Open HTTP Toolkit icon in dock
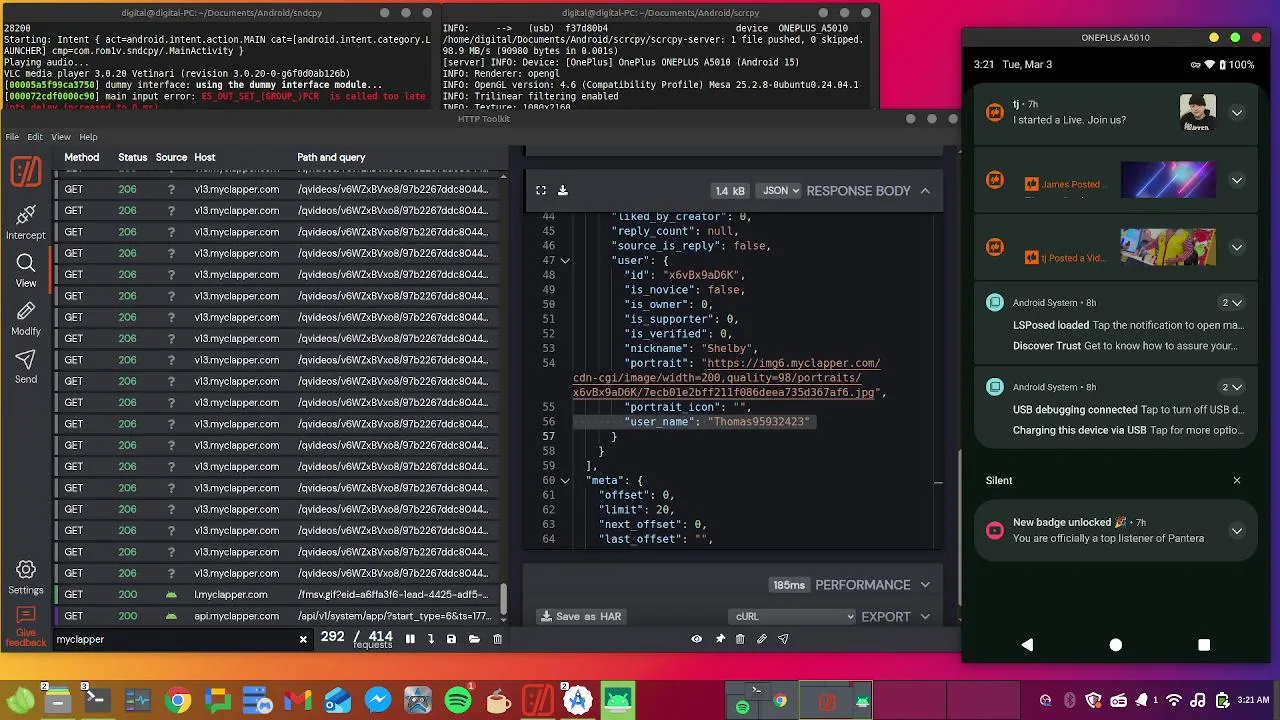The image size is (1280, 720). click(538, 701)
